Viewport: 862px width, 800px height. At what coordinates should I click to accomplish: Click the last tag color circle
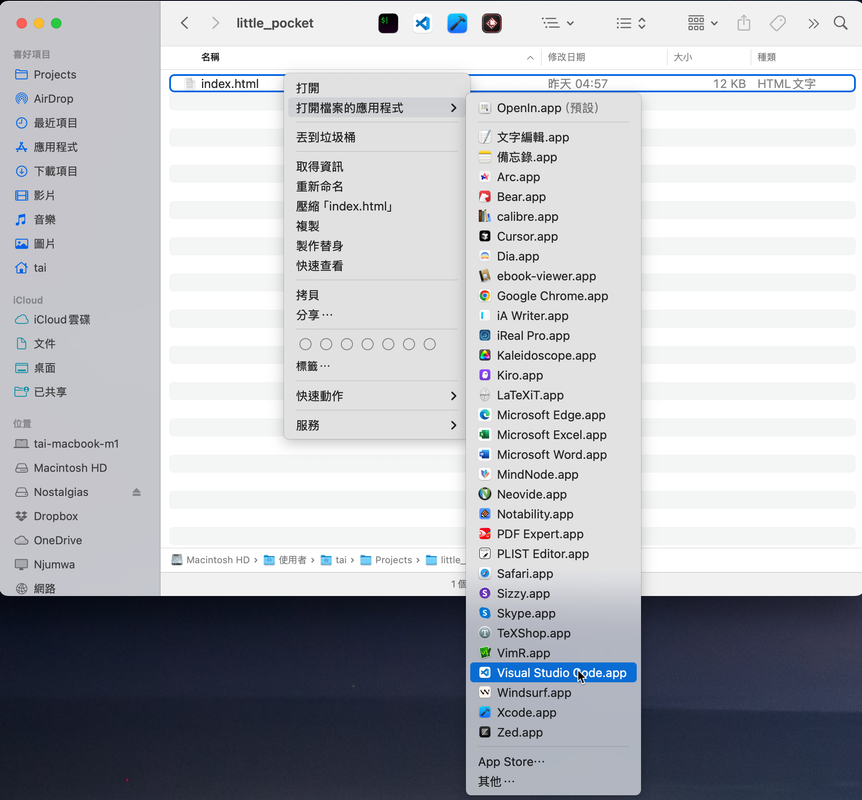pyautogui.click(x=429, y=344)
